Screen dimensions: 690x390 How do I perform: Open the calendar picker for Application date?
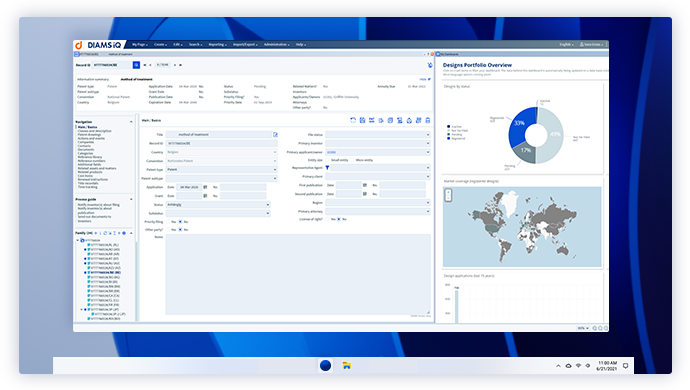[x=205, y=187]
